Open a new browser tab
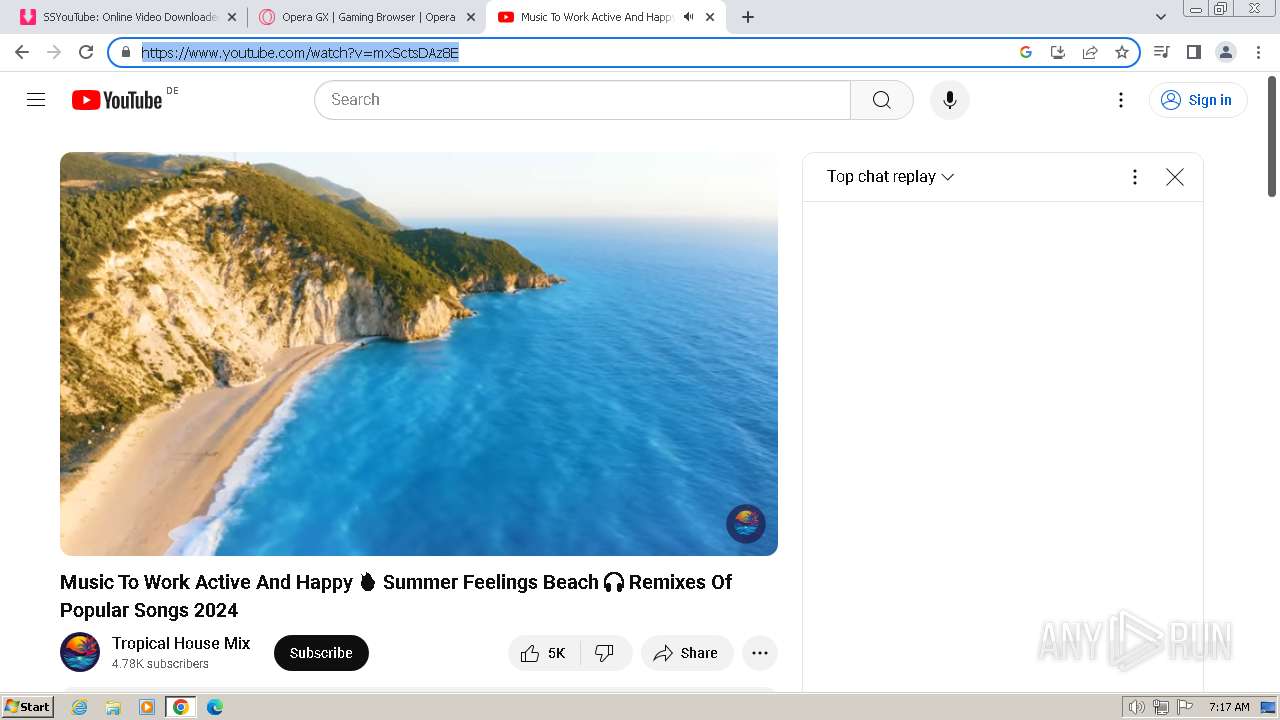This screenshot has height=720, width=1280. [x=748, y=17]
